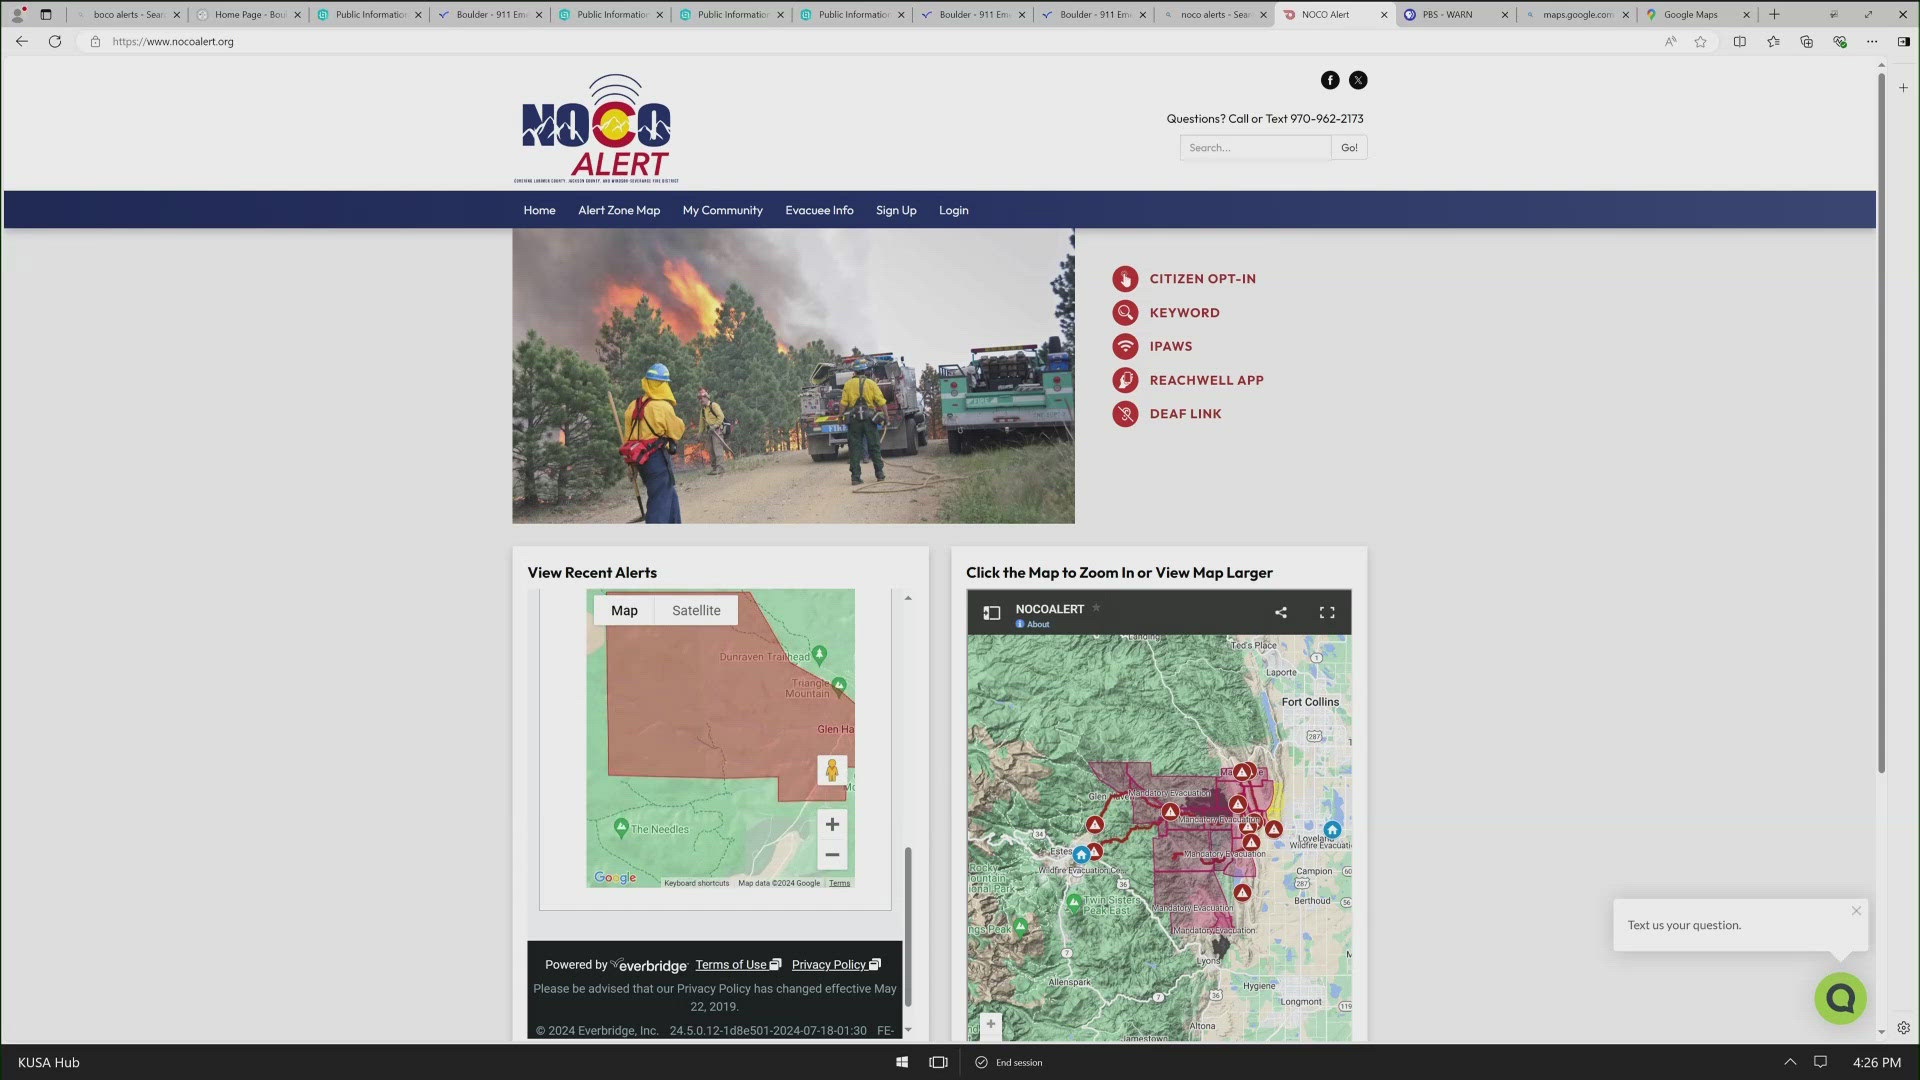This screenshot has width=1920, height=1080.
Task: Open the Reachwell App icon
Action: [x=1125, y=380]
